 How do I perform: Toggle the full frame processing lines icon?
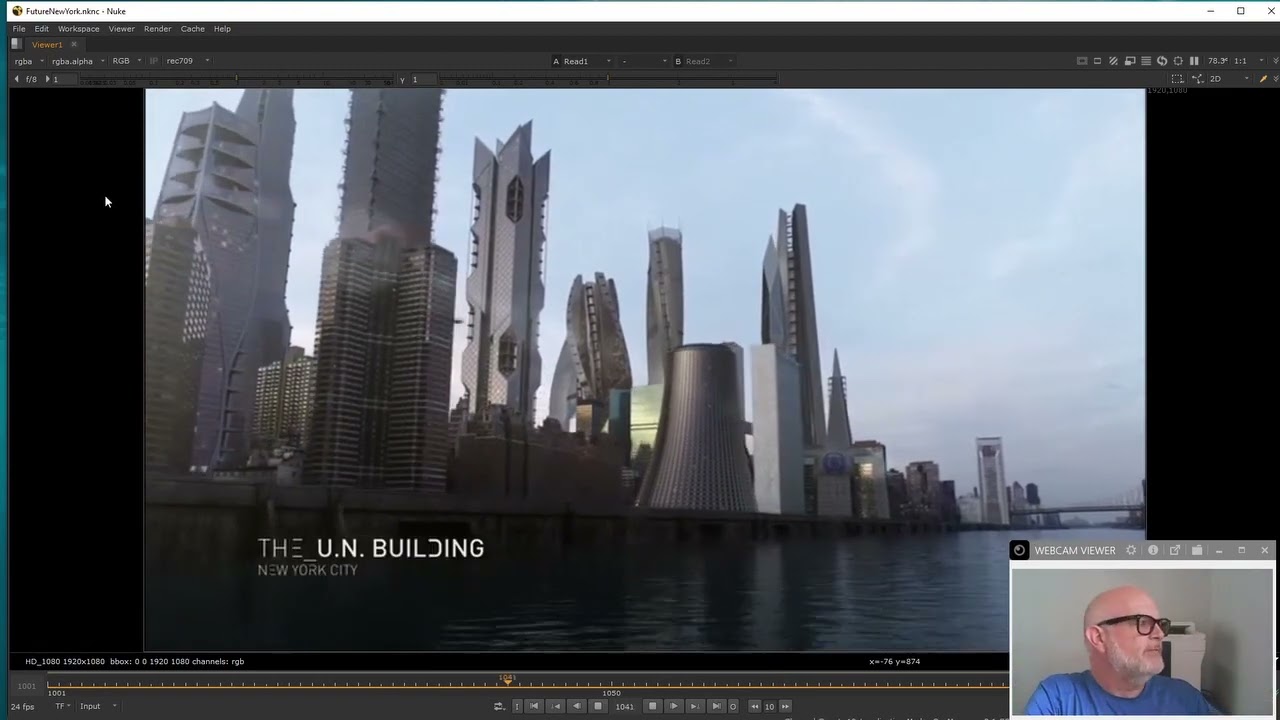click(x=1146, y=61)
